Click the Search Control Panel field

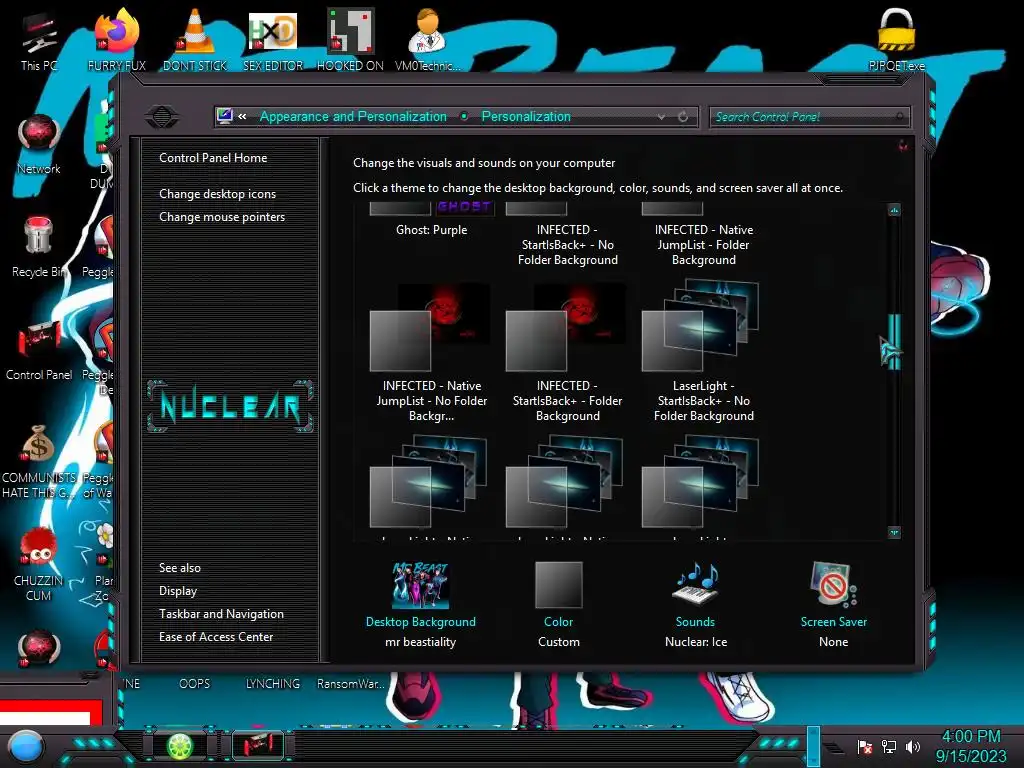coord(808,117)
